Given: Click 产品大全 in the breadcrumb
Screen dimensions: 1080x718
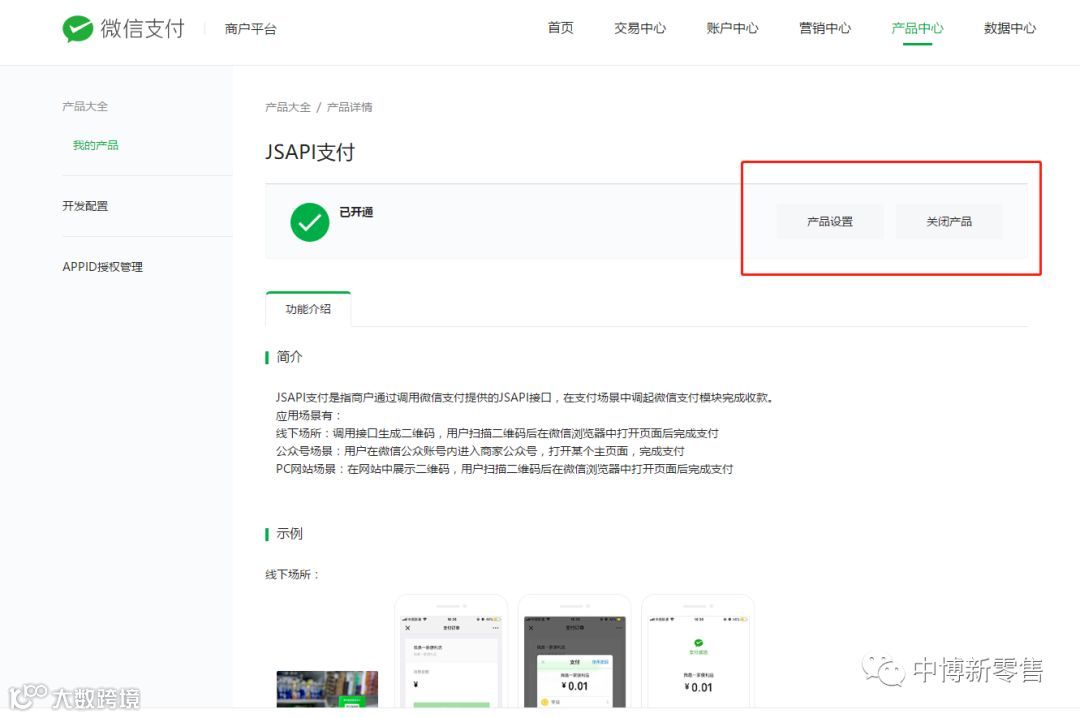Looking at the screenshot, I should 288,107.
